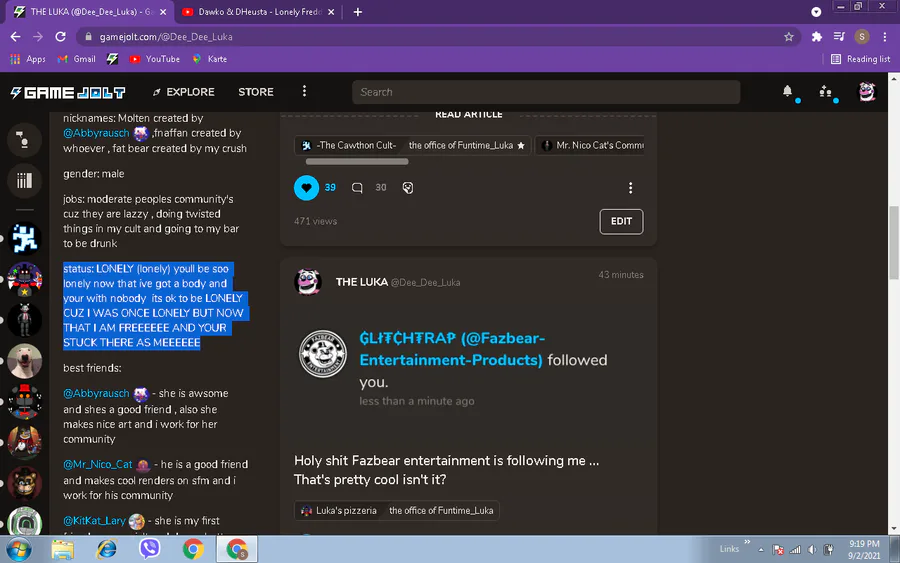Open the blue pixel character community
The image size is (900, 563).
(x=24, y=238)
